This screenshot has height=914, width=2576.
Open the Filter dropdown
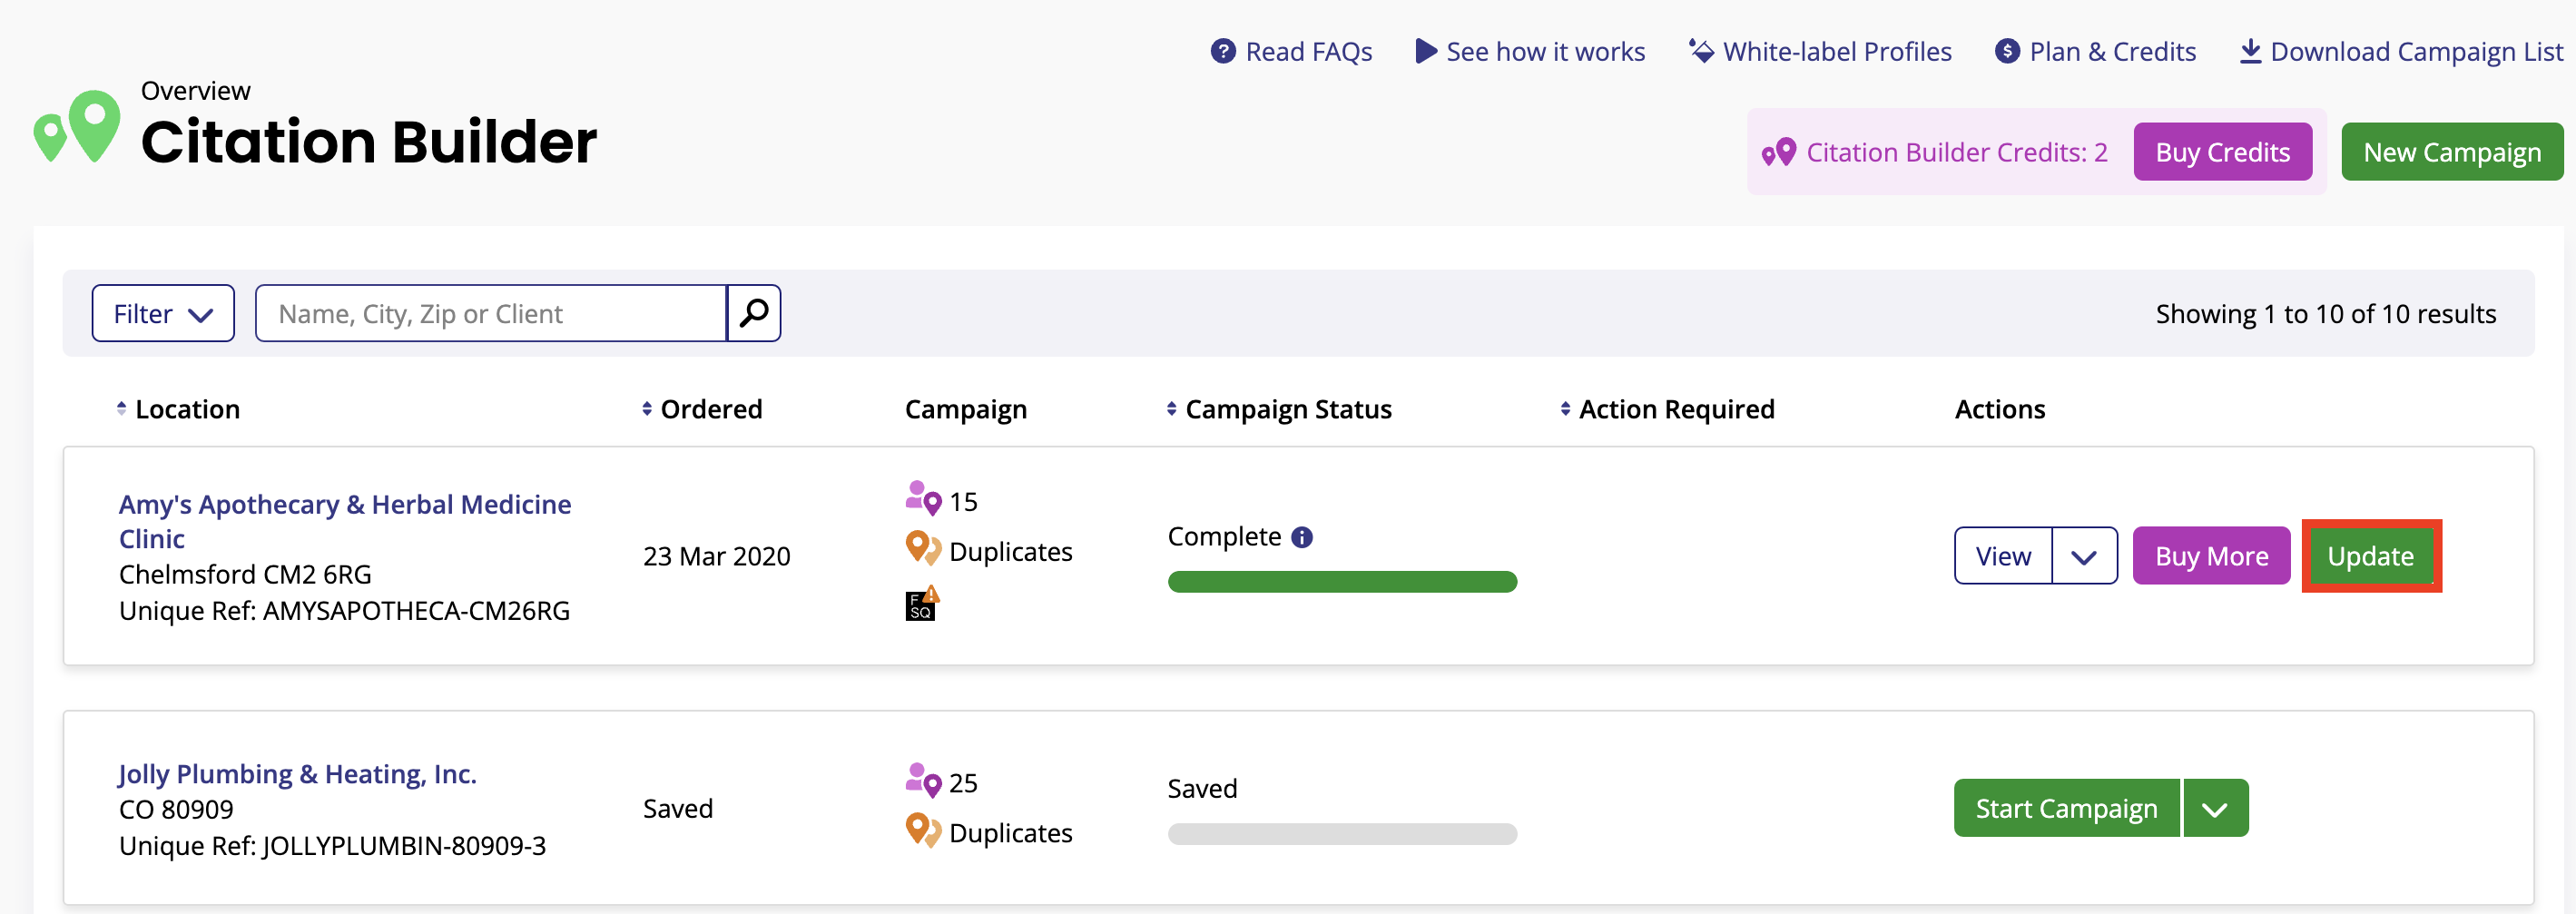coord(163,314)
